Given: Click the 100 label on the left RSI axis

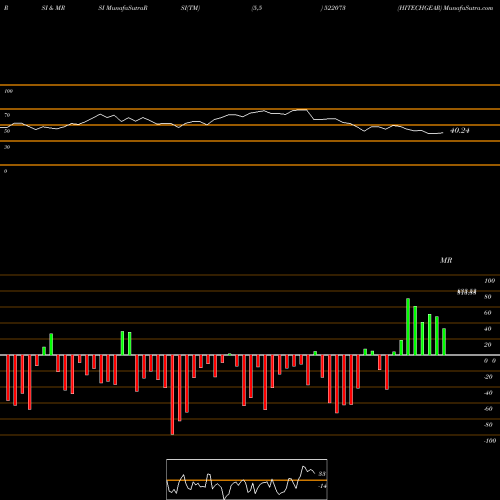Looking at the screenshot, I should click(8, 91).
